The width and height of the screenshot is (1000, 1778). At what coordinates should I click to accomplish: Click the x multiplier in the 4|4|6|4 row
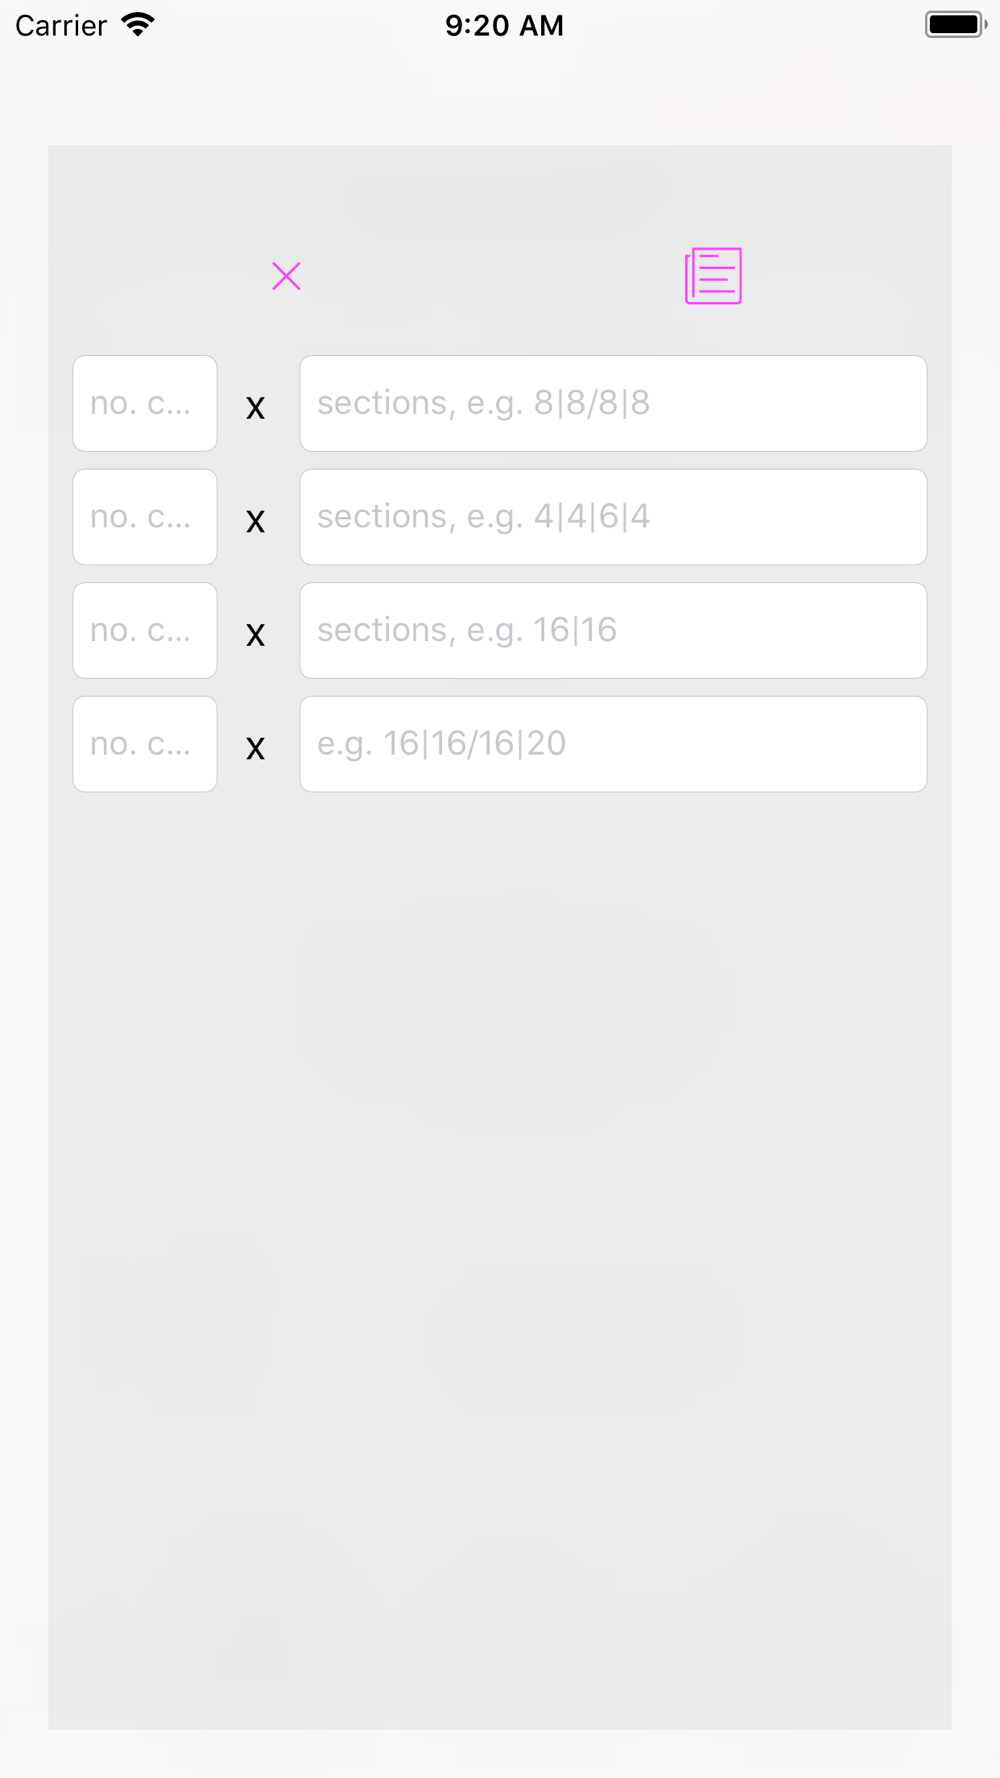tap(256, 521)
